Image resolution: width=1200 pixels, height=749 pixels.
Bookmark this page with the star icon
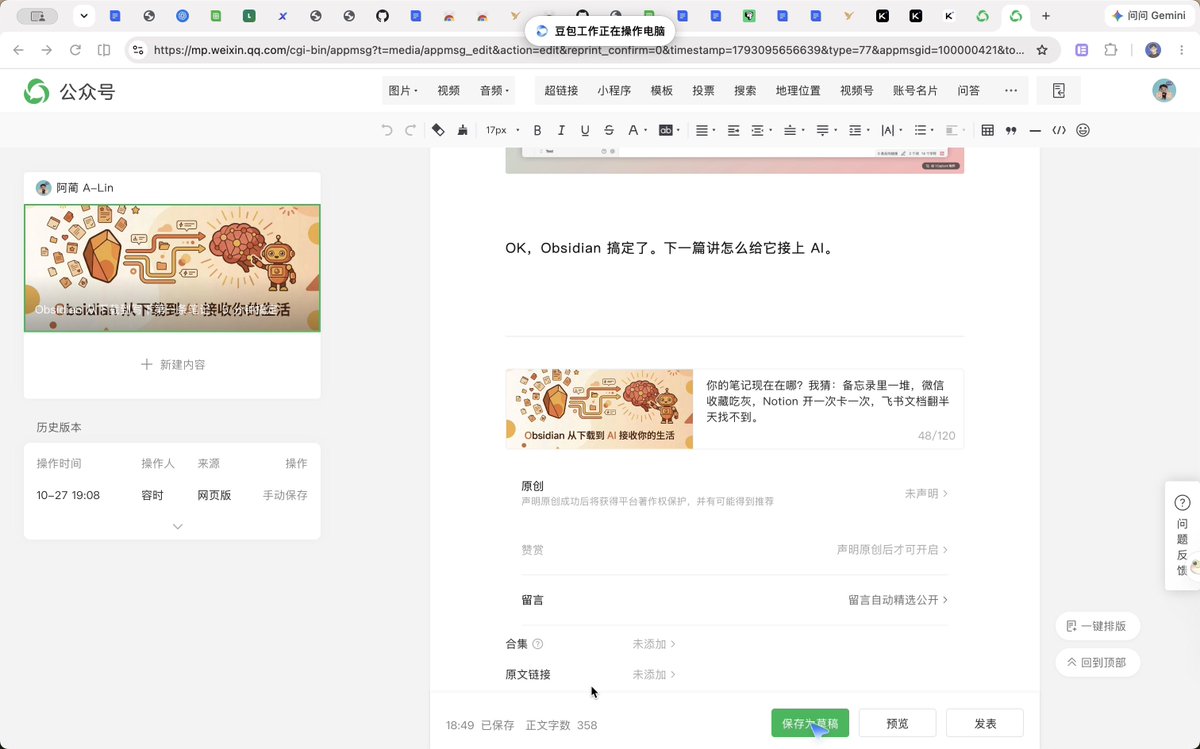[x=1042, y=49]
